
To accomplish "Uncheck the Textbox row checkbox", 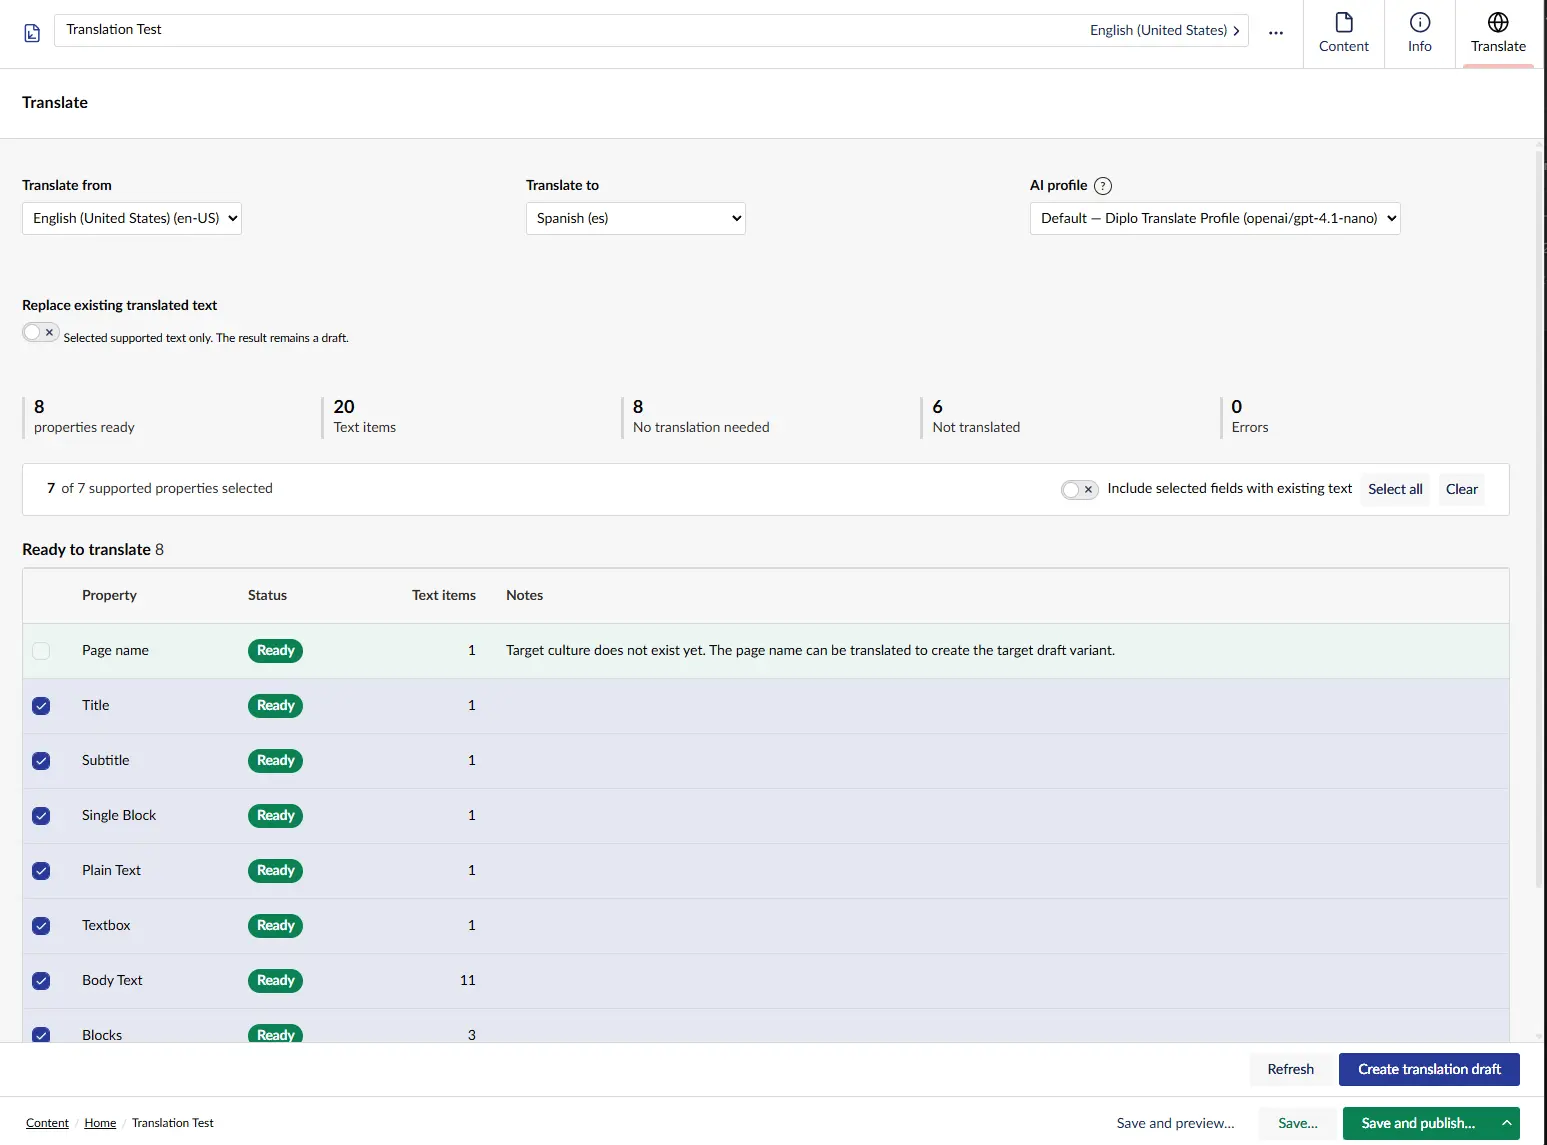I will [41, 926].
